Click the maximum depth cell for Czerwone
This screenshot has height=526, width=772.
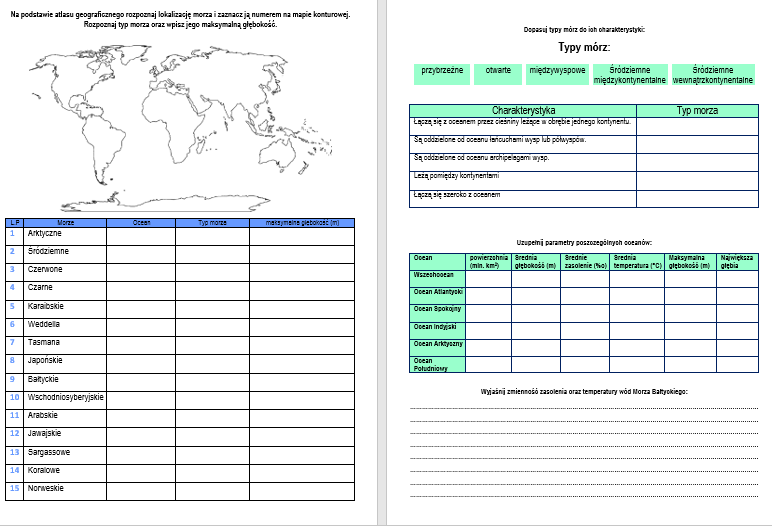[302, 270]
